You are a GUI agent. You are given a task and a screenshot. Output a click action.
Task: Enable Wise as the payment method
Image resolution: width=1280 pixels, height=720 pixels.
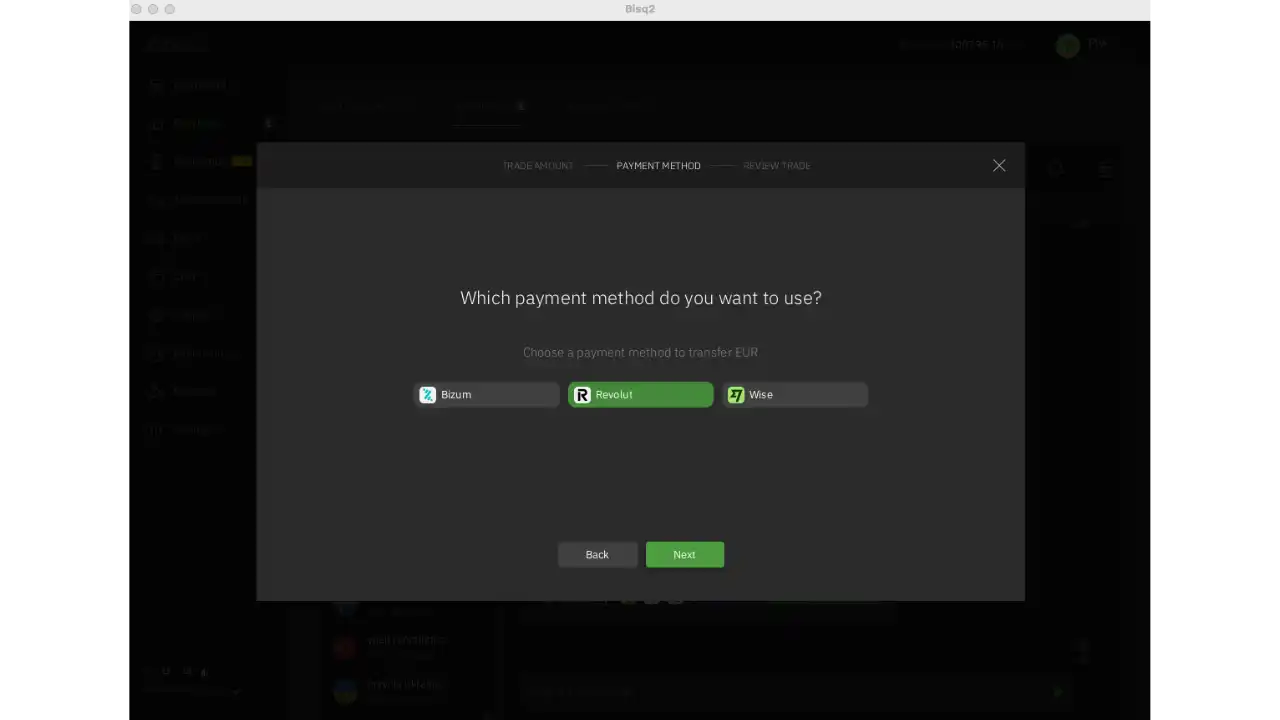click(795, 395)
